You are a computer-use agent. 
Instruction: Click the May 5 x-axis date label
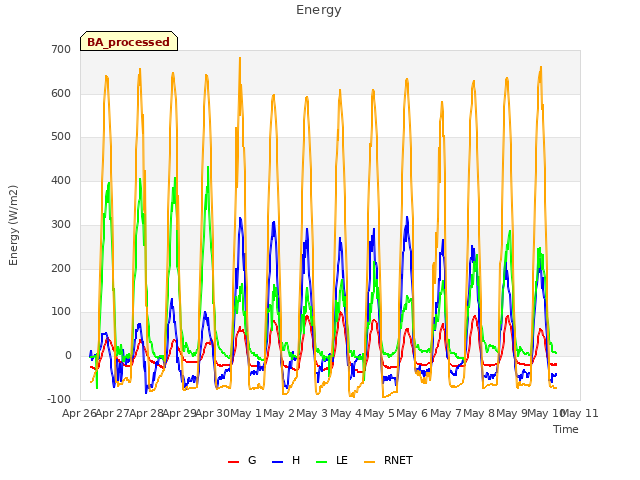click(x=379, y=413)
